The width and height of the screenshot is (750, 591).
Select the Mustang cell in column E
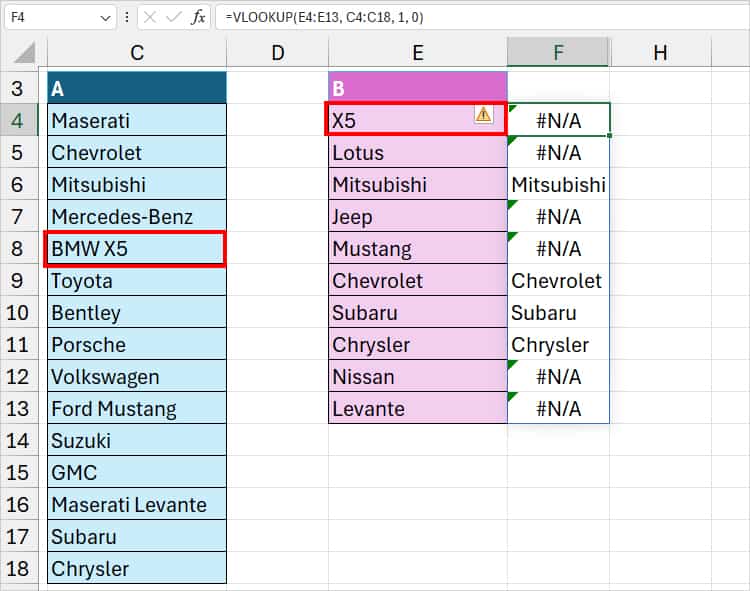tap(418, 248)
